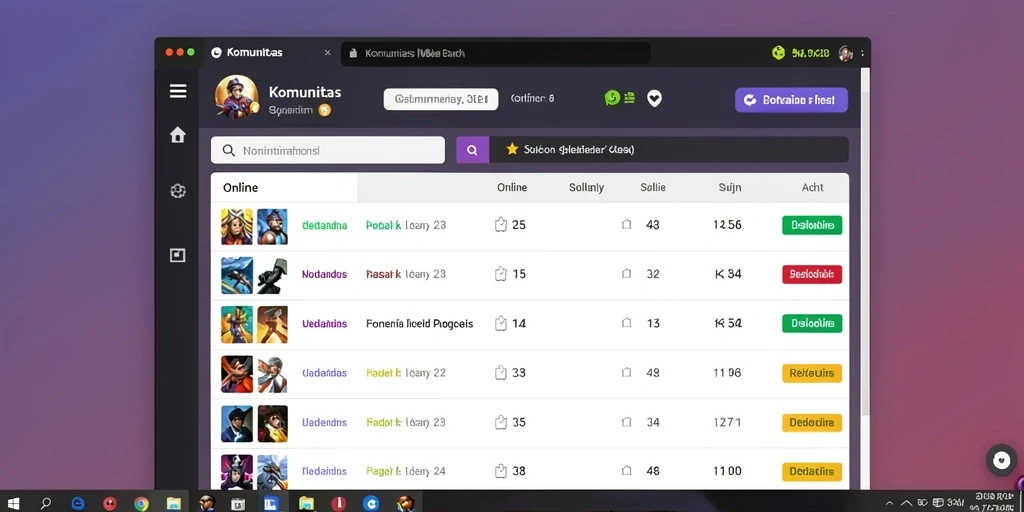This screenshot has height=512, width=1024.
Task: Launch Google Chrome from the taskbar
Action: 141,504
